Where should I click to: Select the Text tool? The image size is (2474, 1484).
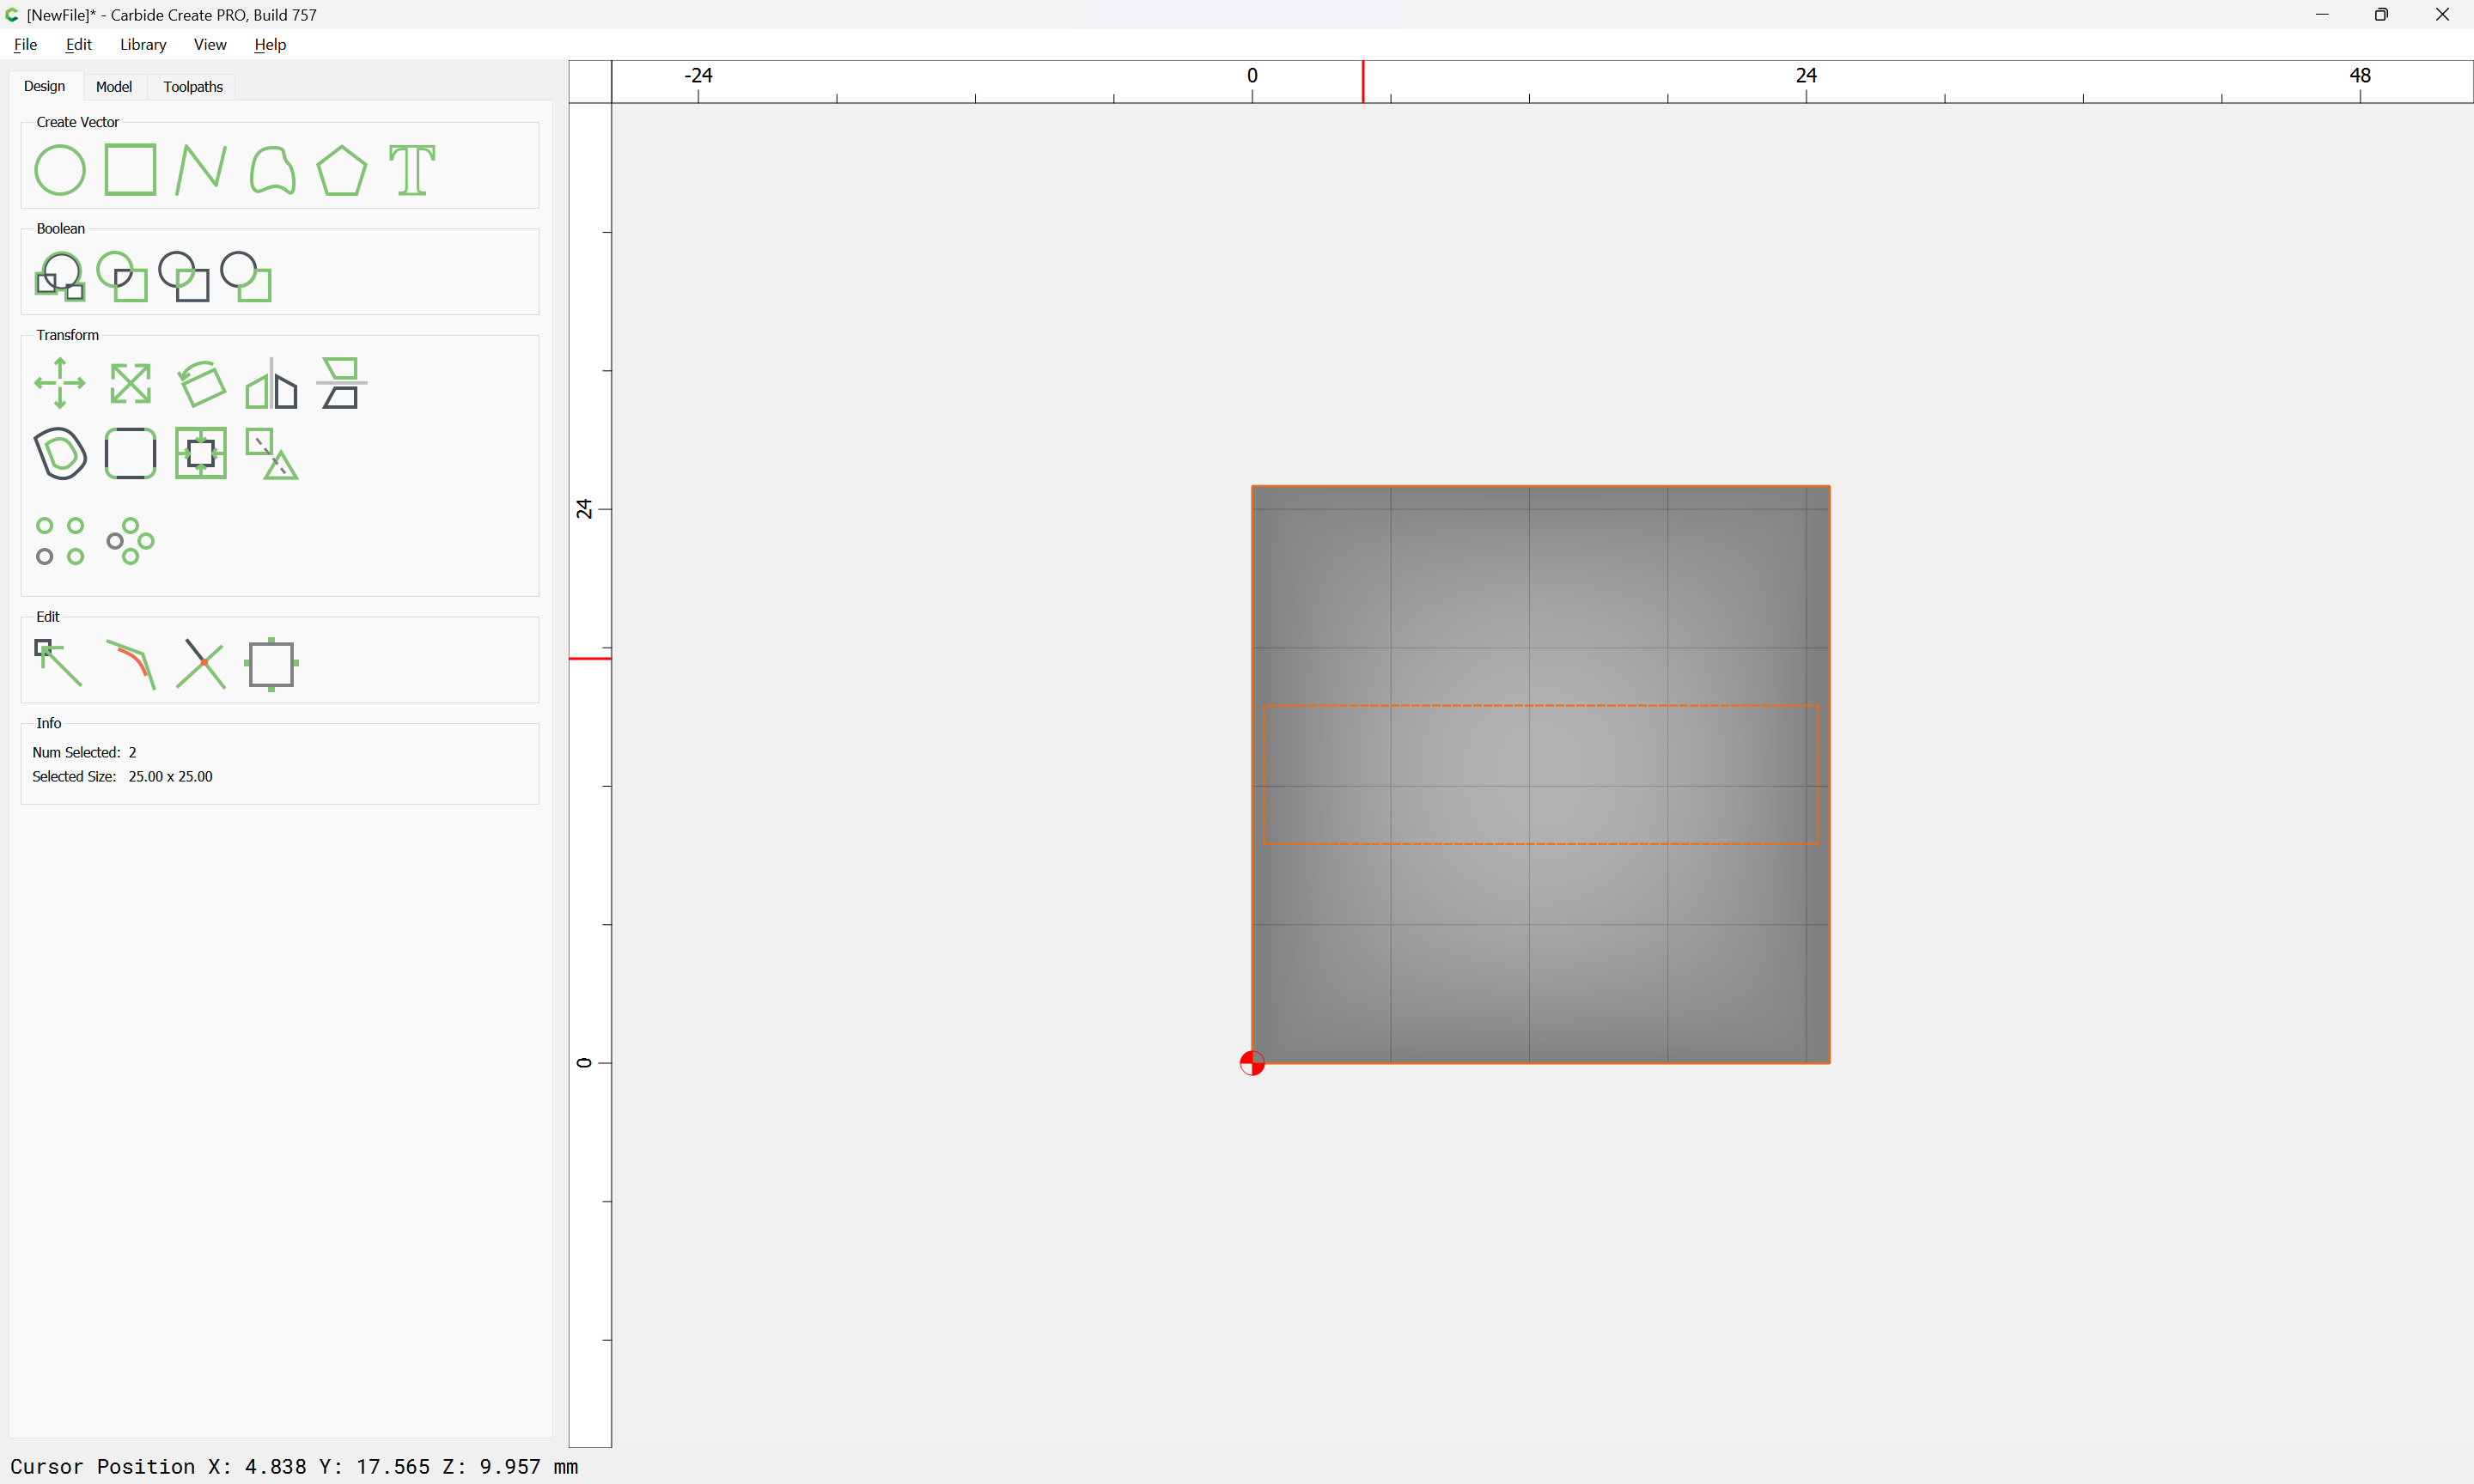coord(412,170)
